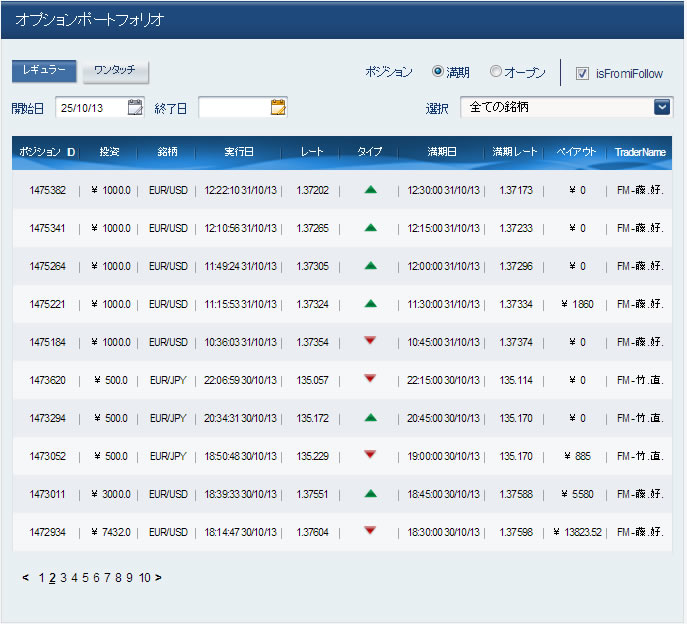Select position ID 1473620 cell
Image resolution: width=687 pixels, height=624 pixels.
(x=47, y=380)
